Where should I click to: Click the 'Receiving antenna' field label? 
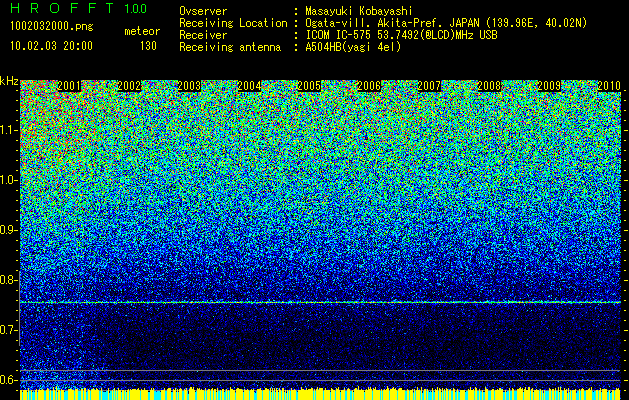coord(230,47)
